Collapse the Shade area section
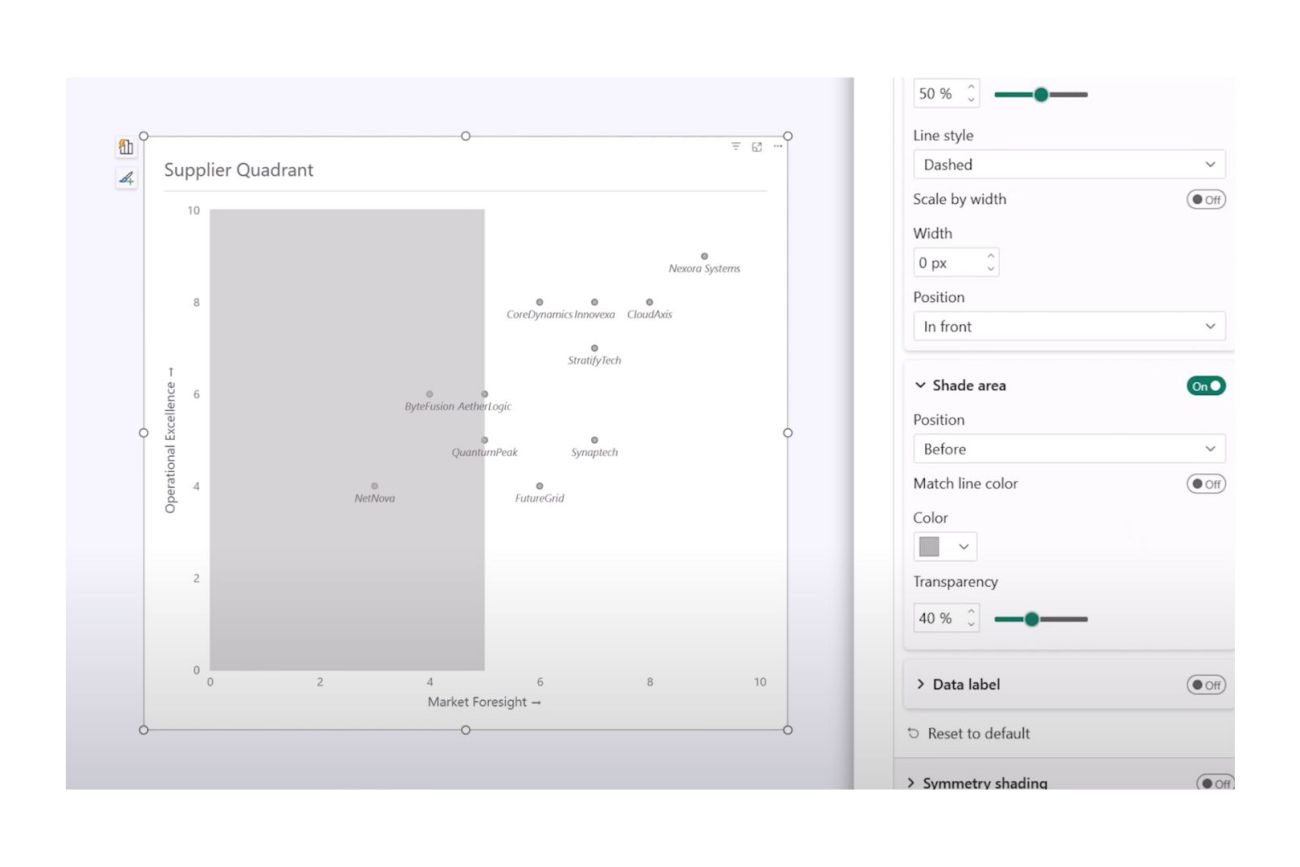1300x867 pixels. click(x=921, y=386)
